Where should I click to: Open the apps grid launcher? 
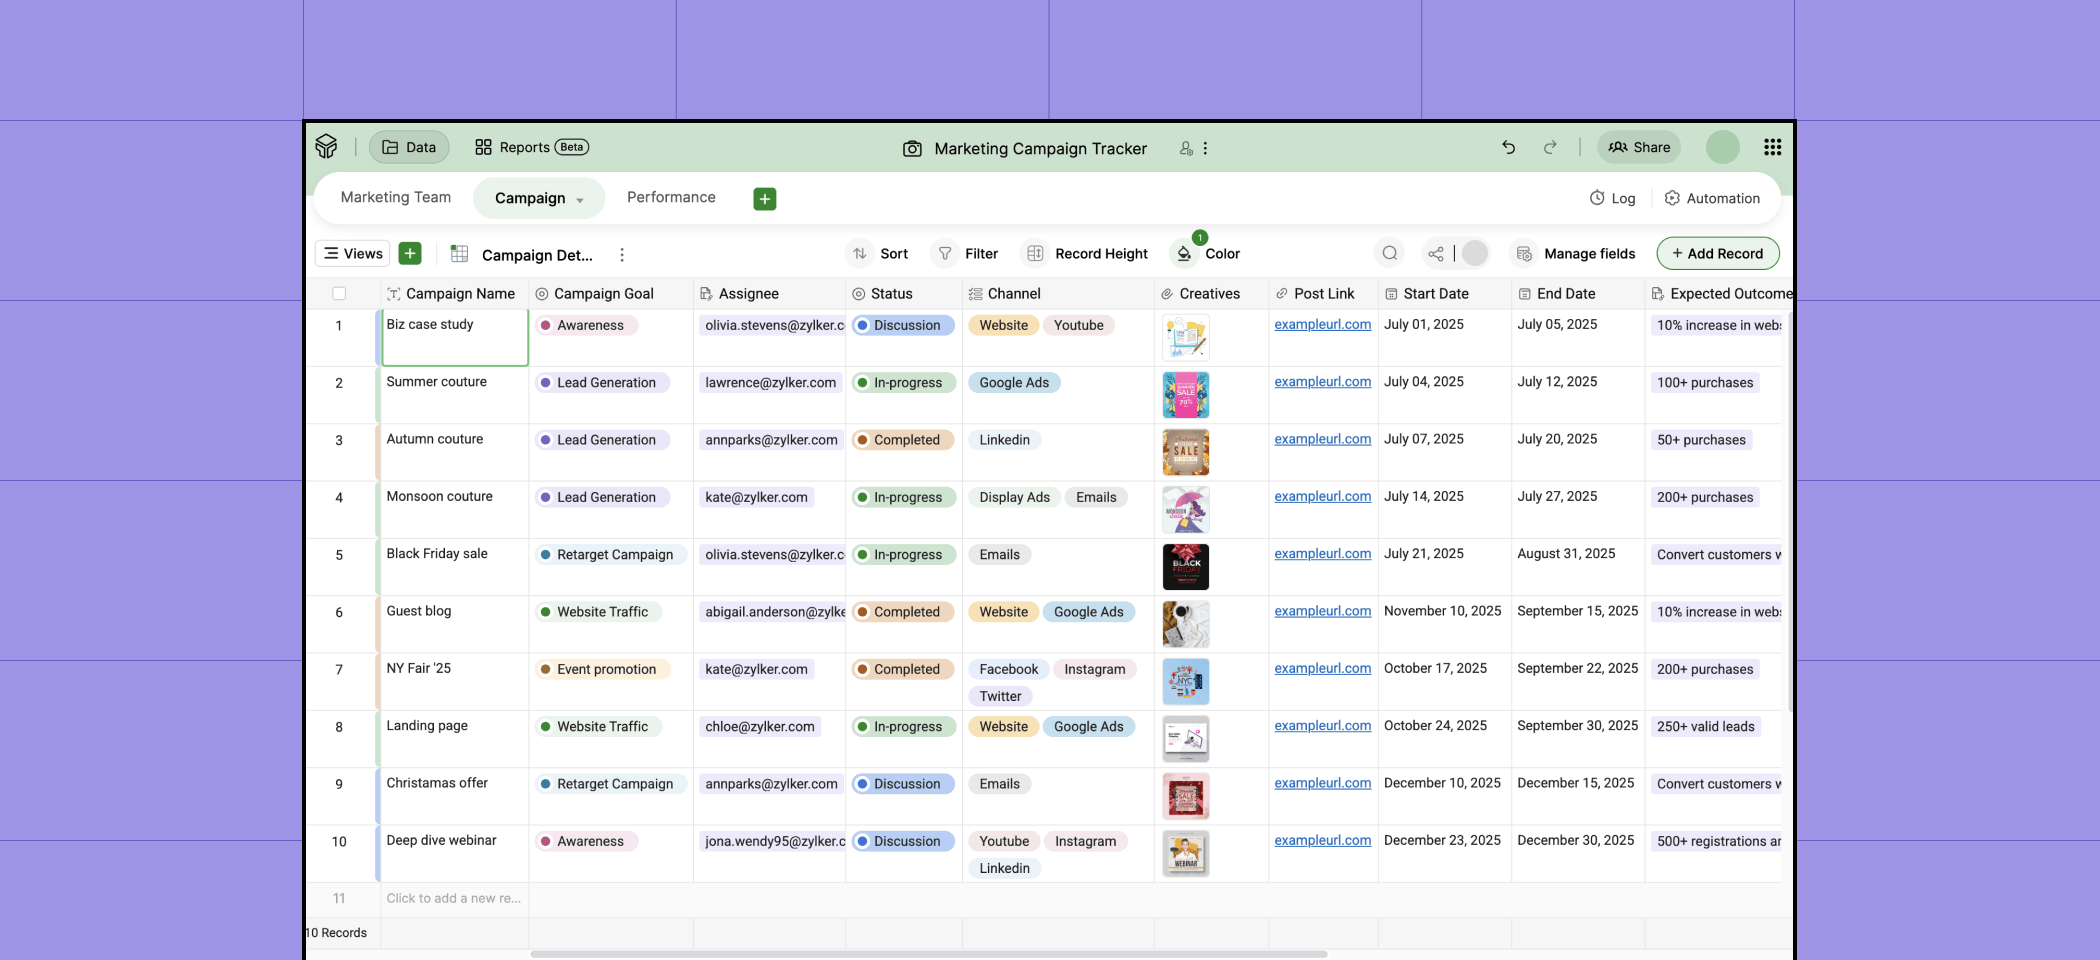1772,147
